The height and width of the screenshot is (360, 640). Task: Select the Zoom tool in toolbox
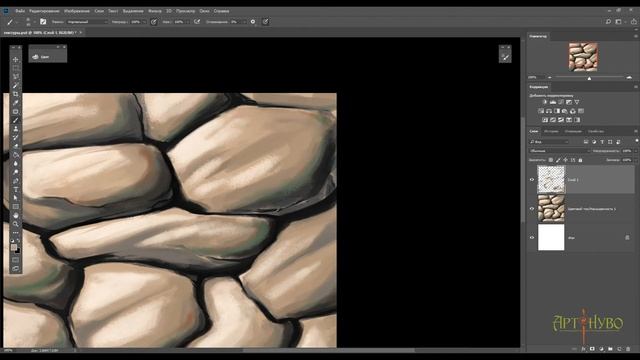pyautogui.click(x=16, y=224)
